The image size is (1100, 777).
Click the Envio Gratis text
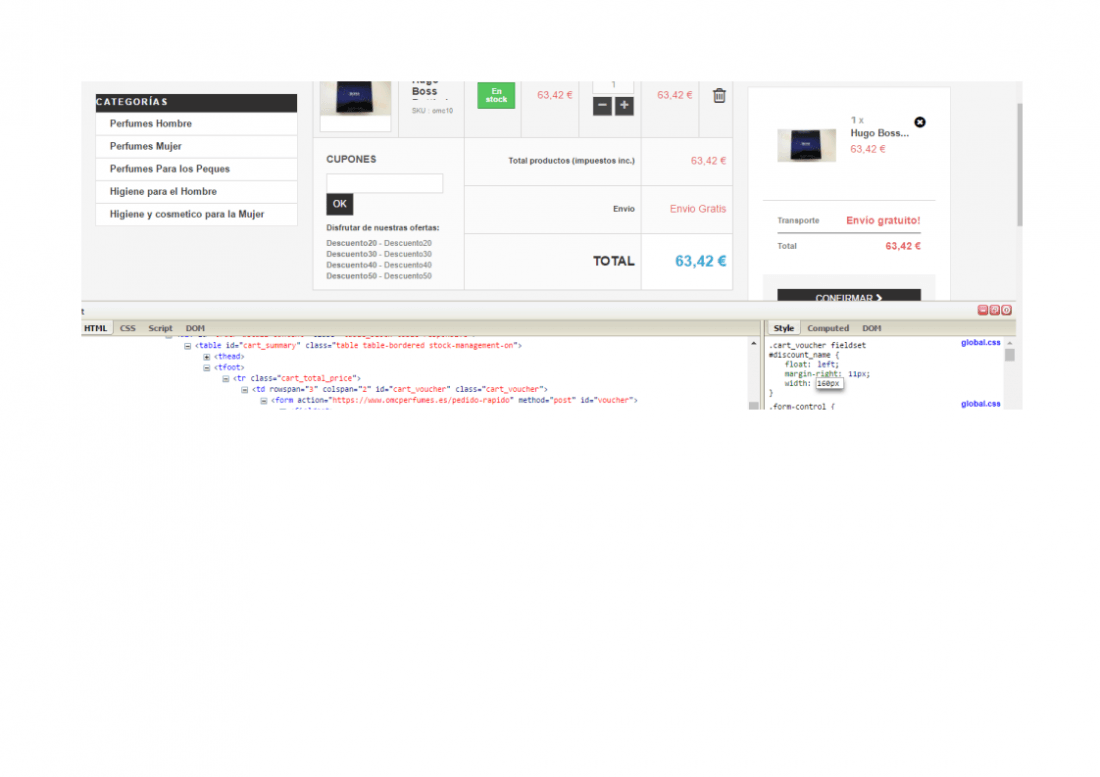tap(697, 209)
